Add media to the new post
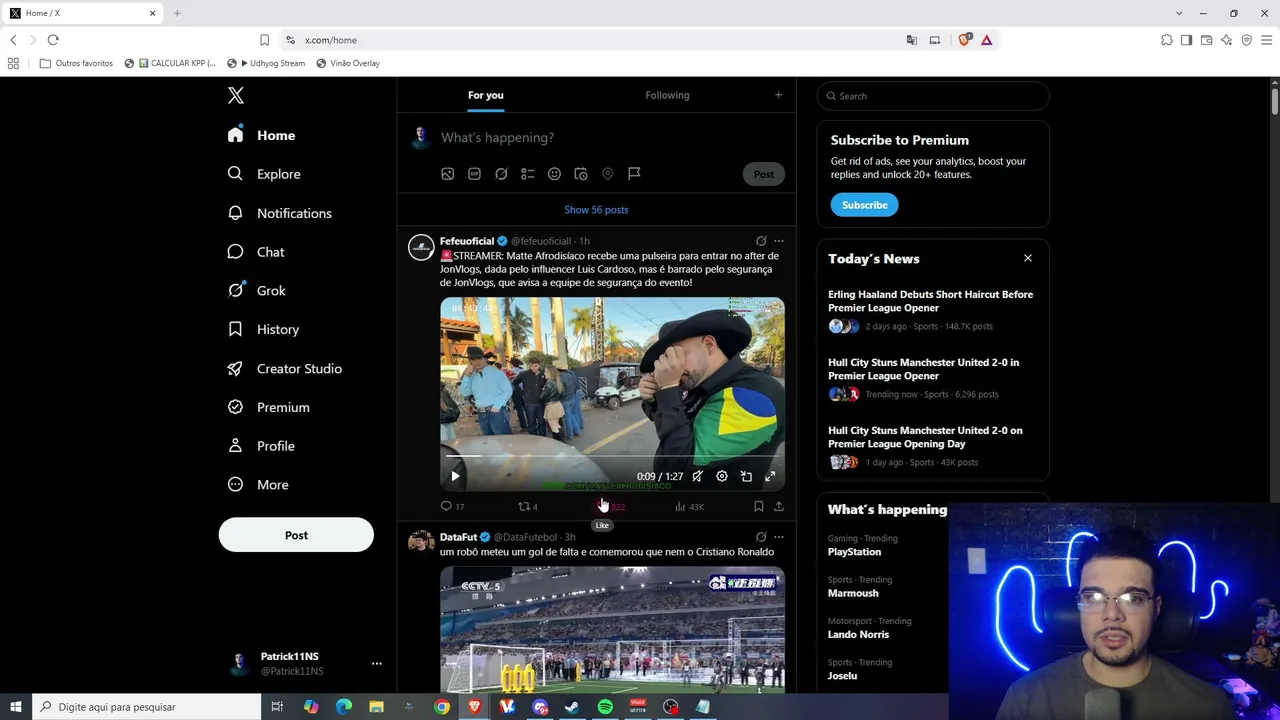 448,174
